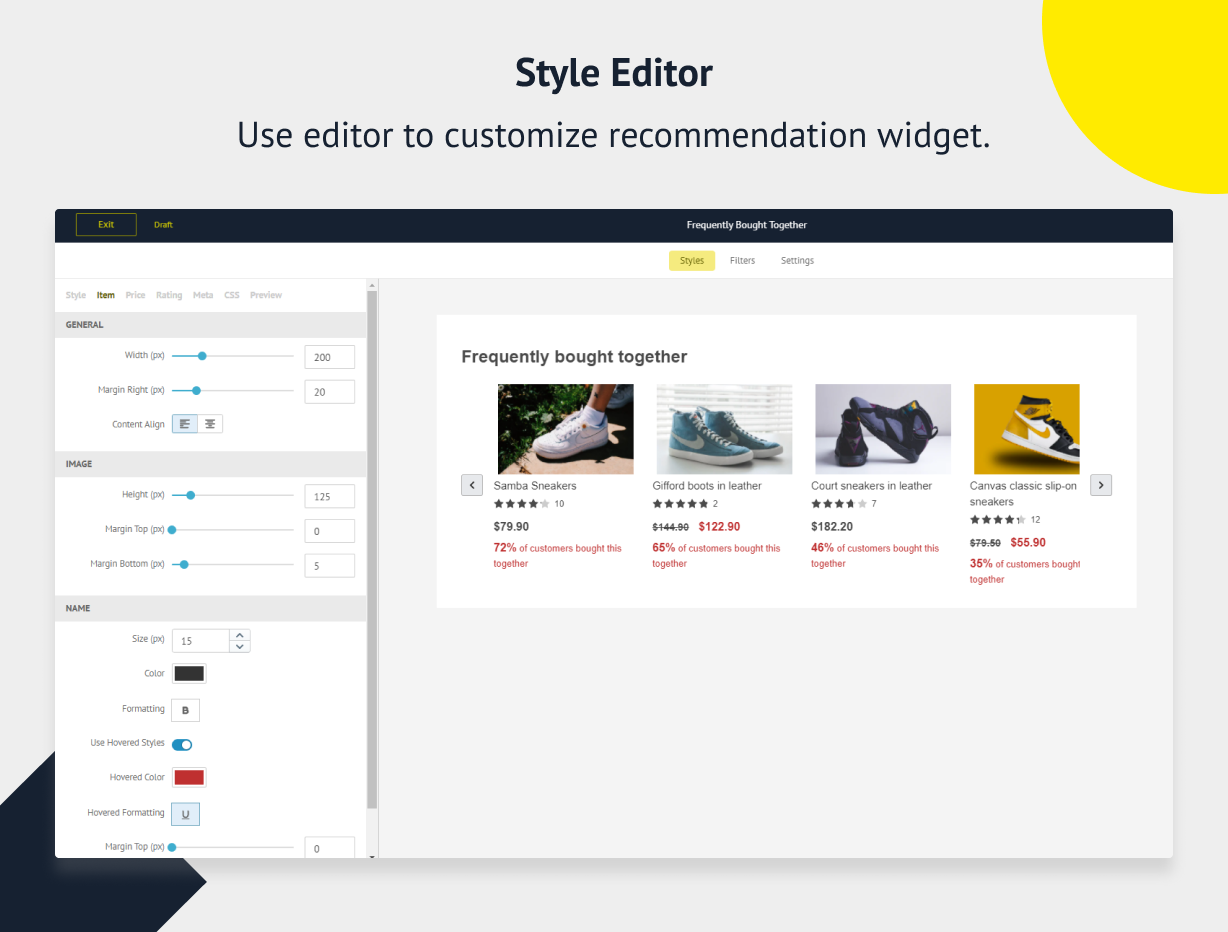Click the $122.90 sale price
This screenshot has width=1228, height=932.
point(719,527)
